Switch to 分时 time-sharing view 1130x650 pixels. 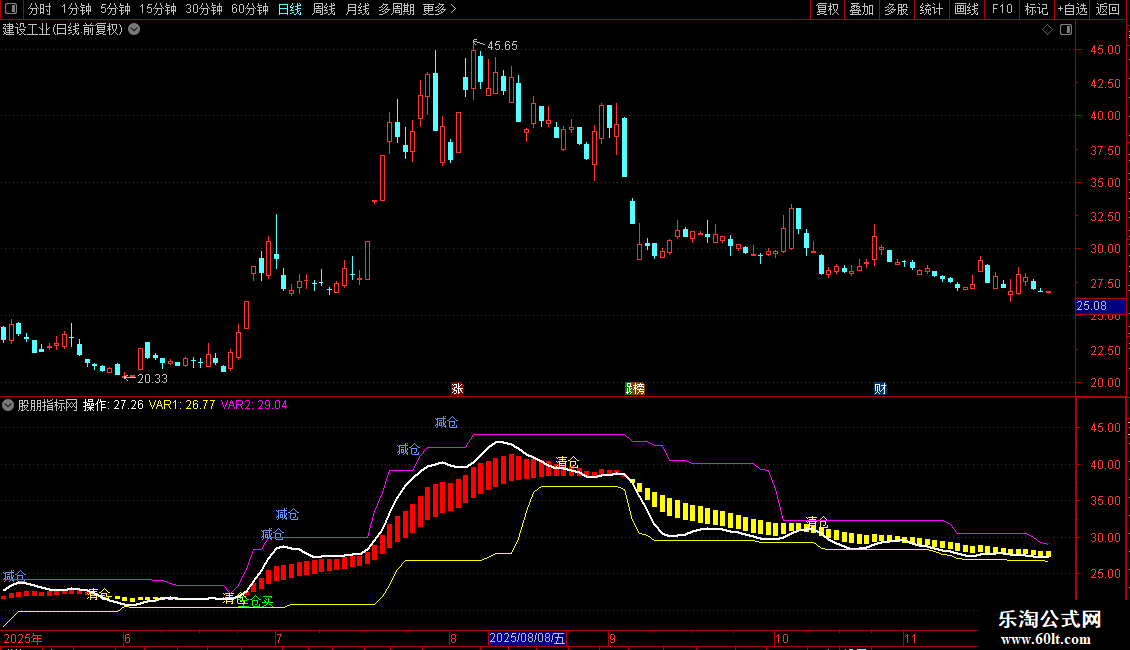coord(40,9)
